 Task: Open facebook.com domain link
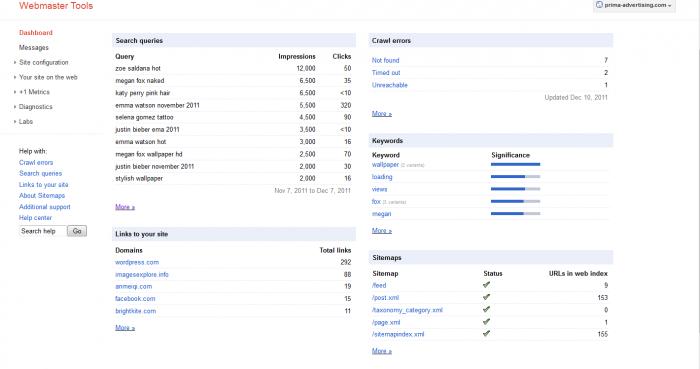tap(135, 299)
